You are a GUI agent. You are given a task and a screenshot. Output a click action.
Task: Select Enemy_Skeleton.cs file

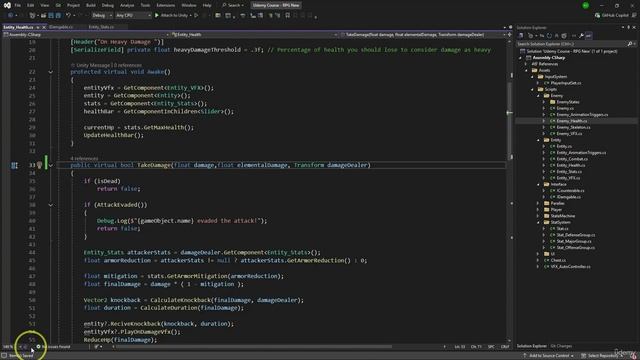[573, 127]
